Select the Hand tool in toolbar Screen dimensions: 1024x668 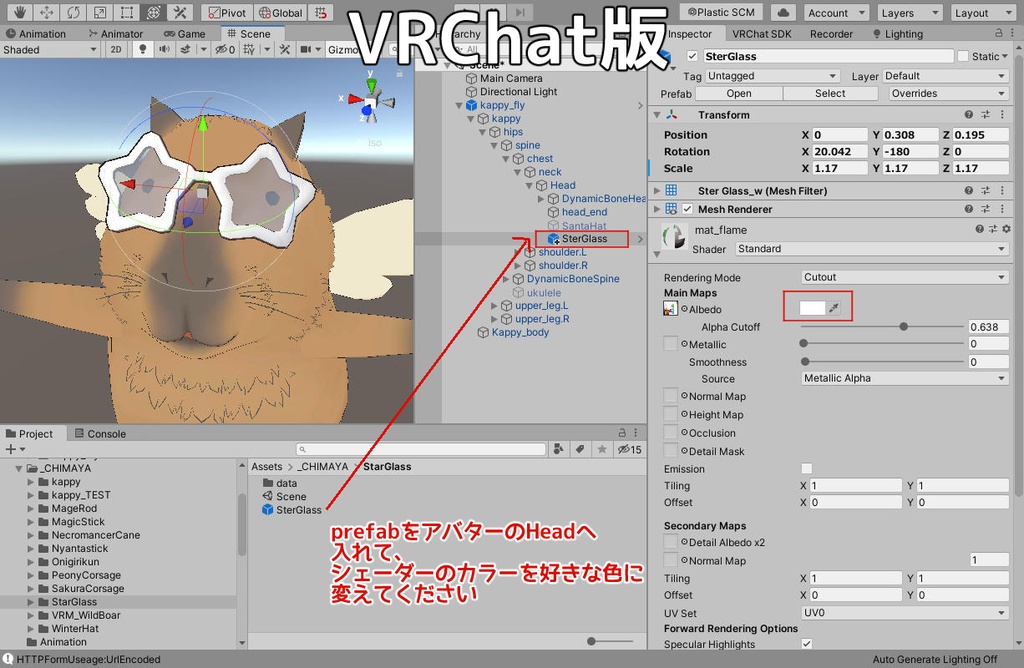(20, 12)
